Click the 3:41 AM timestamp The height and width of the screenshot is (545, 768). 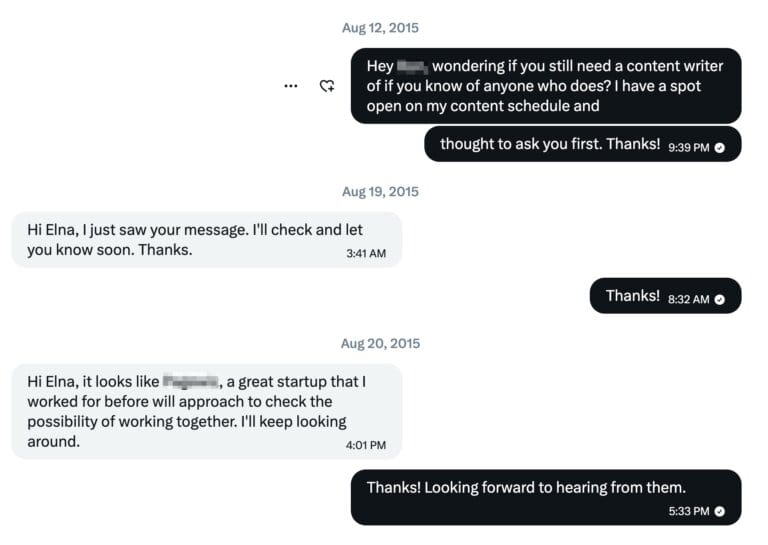tap(366, 253)
